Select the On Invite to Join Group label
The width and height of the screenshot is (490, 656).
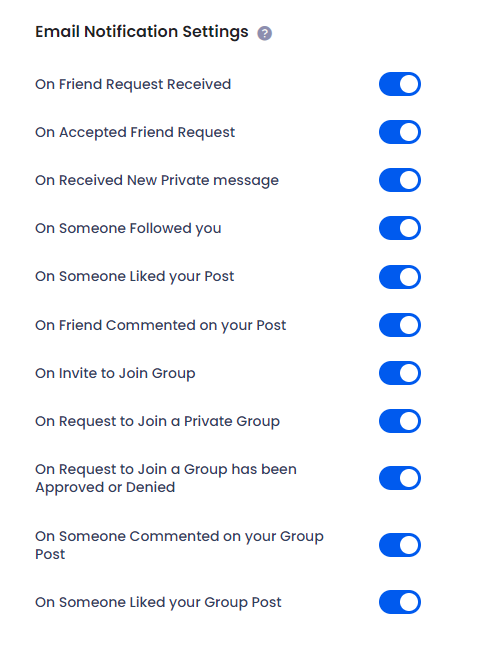[x=115, y=373]
